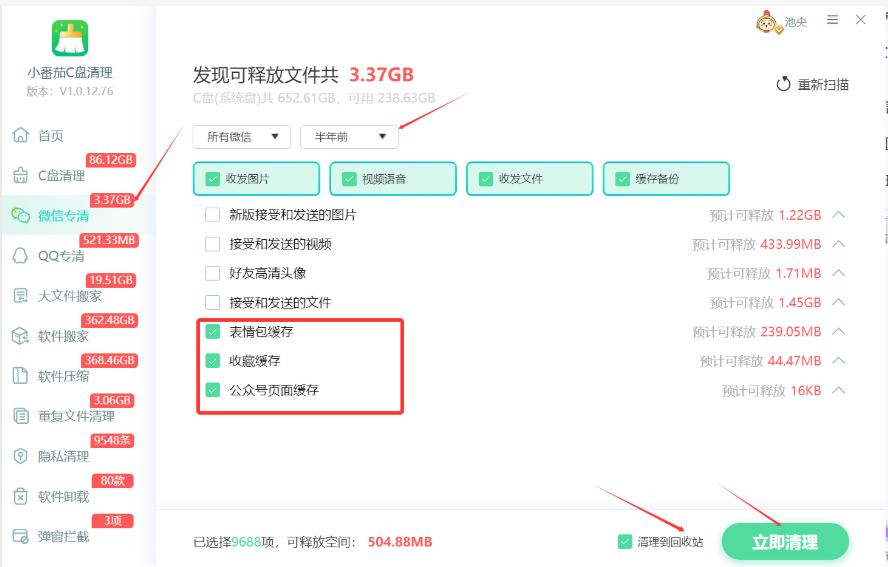Open the 半年前 time dropdown
Viewport: 888px width, 567px height.
pos(349,137)
